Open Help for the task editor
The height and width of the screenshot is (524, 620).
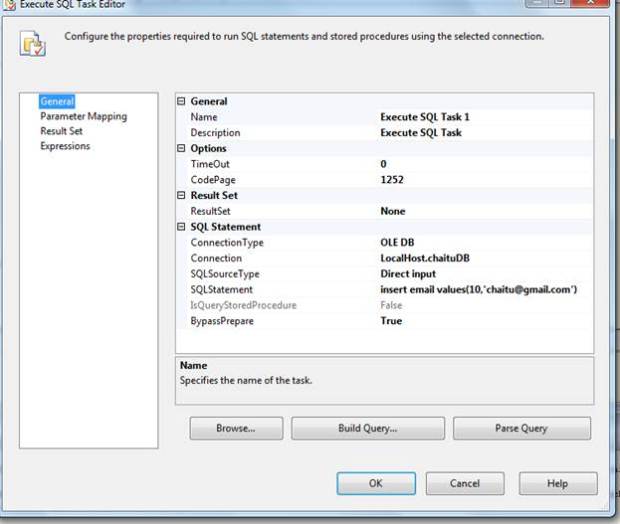point(557,483)
